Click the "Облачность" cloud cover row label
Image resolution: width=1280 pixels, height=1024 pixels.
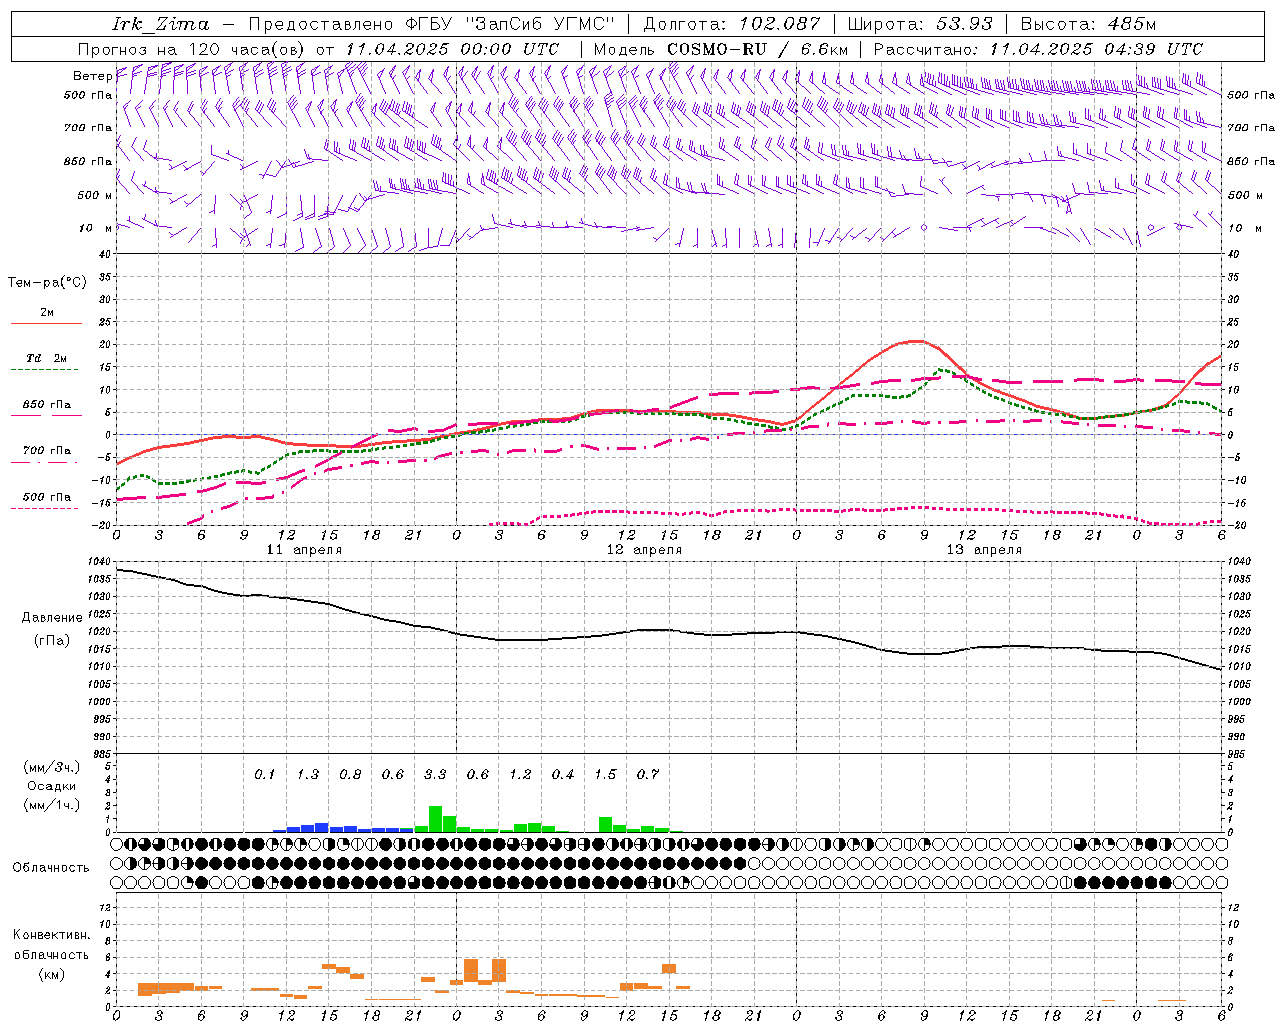pos(51,868)
